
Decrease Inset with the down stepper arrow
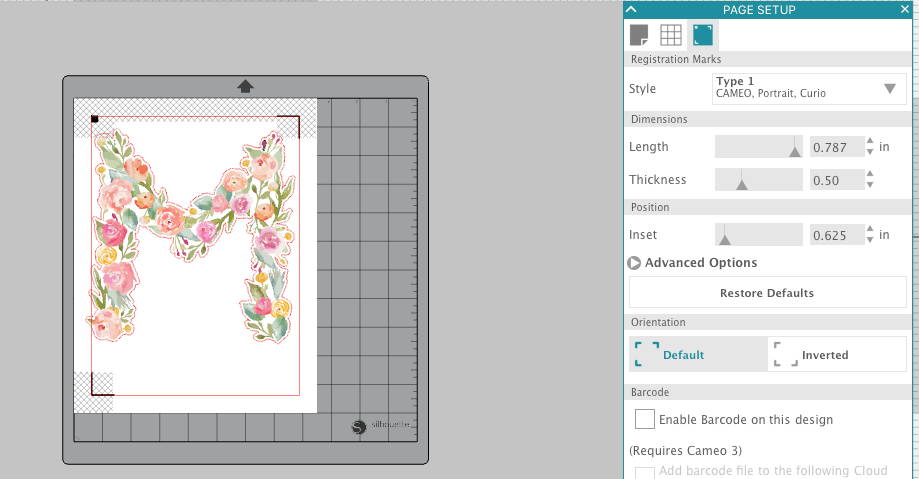[870, 240]
